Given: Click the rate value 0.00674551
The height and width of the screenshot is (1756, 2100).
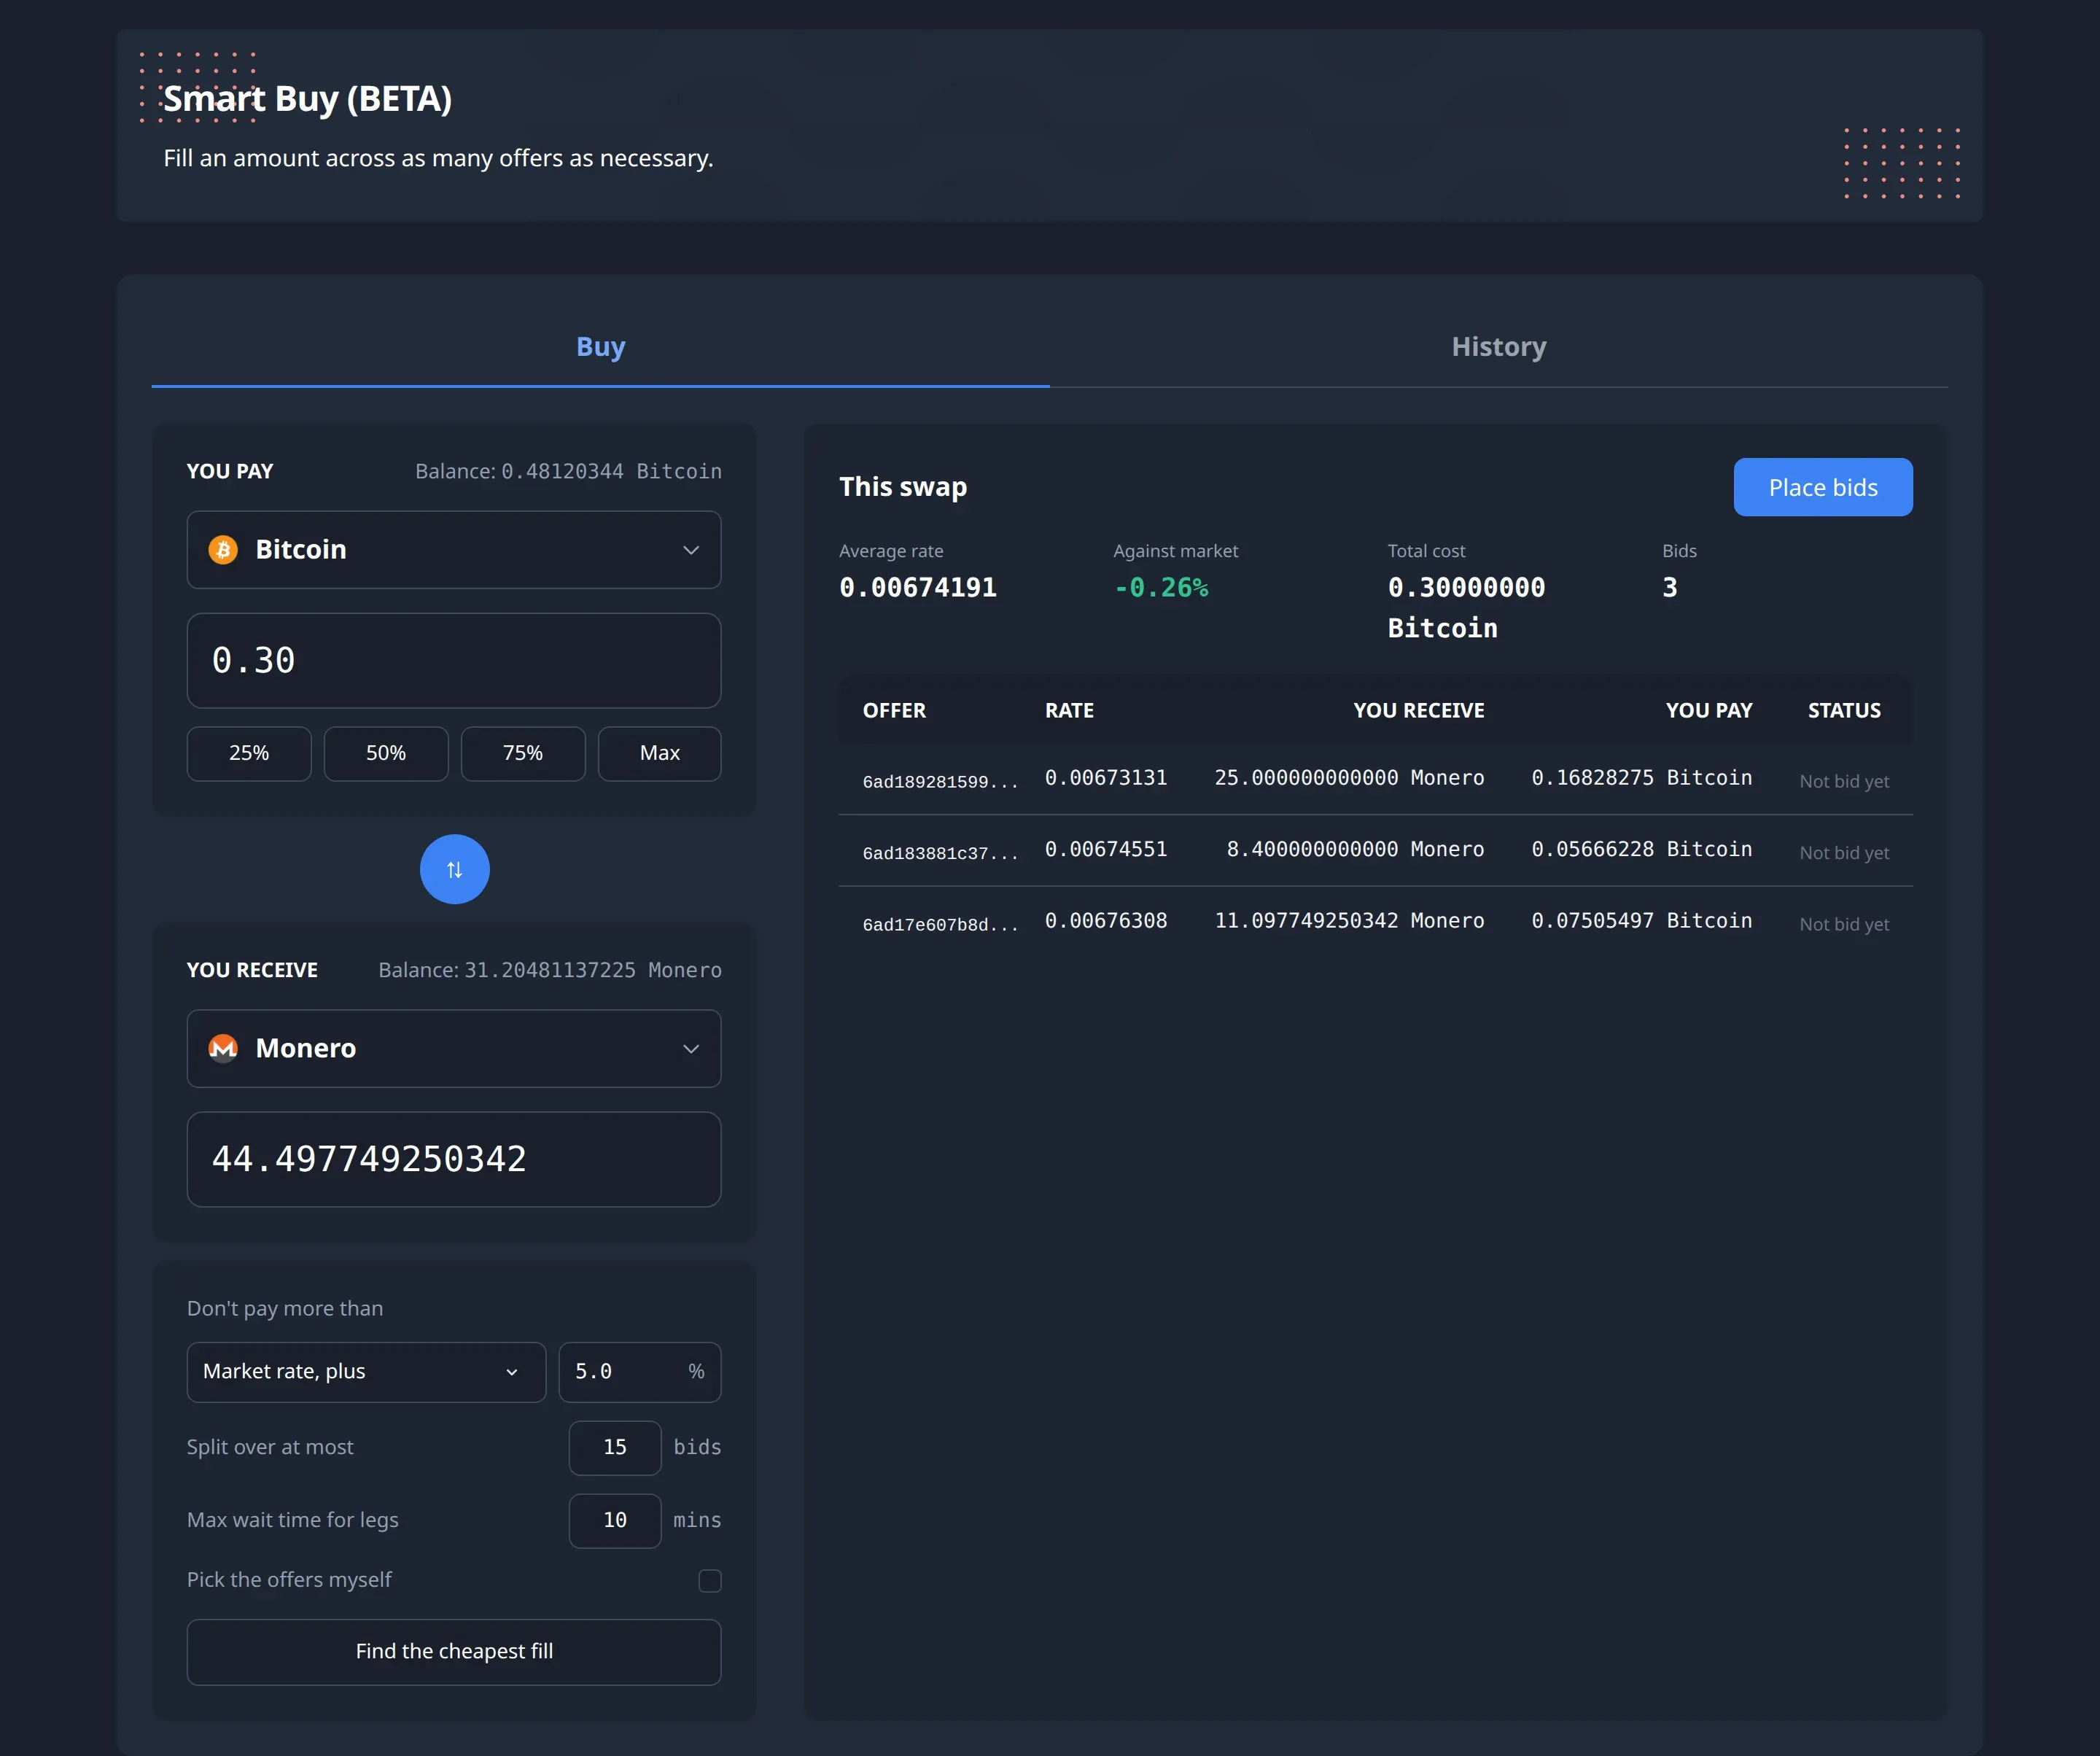Looking at the screenshot, I should [1106, 849].
